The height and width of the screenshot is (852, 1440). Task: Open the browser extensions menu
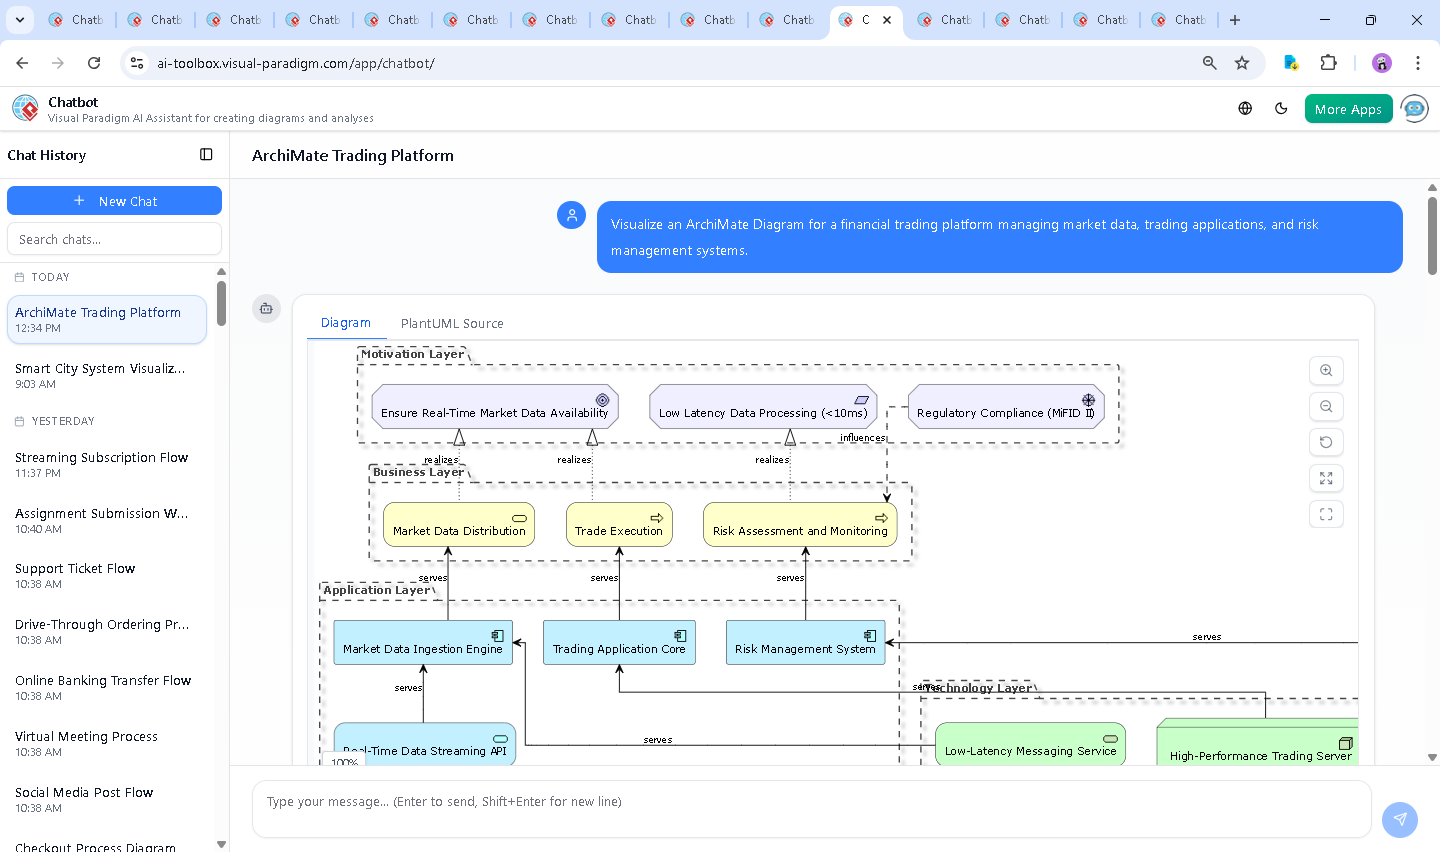point(1329,62)
